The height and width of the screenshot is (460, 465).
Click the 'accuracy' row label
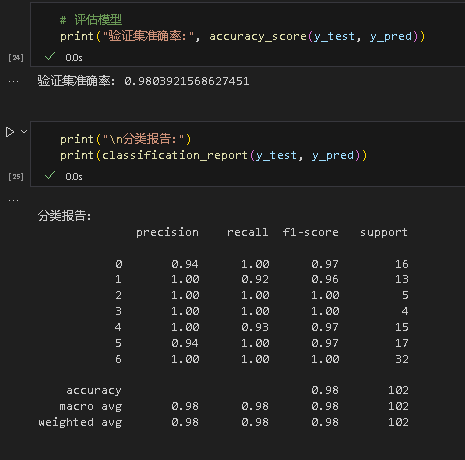pyautogui.click(x=94, y=391)
